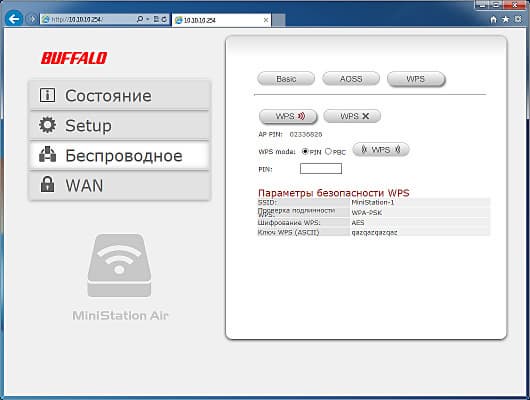The height and width of the screenshot is (400, 530).
Task: Click the Состояние info icon
Action: click(47, 95)
